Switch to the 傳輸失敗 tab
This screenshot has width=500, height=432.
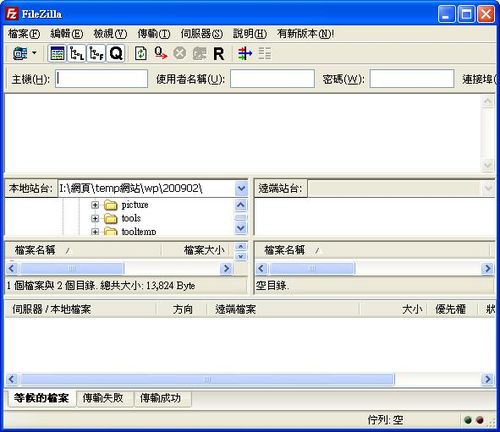coord(104,398)
